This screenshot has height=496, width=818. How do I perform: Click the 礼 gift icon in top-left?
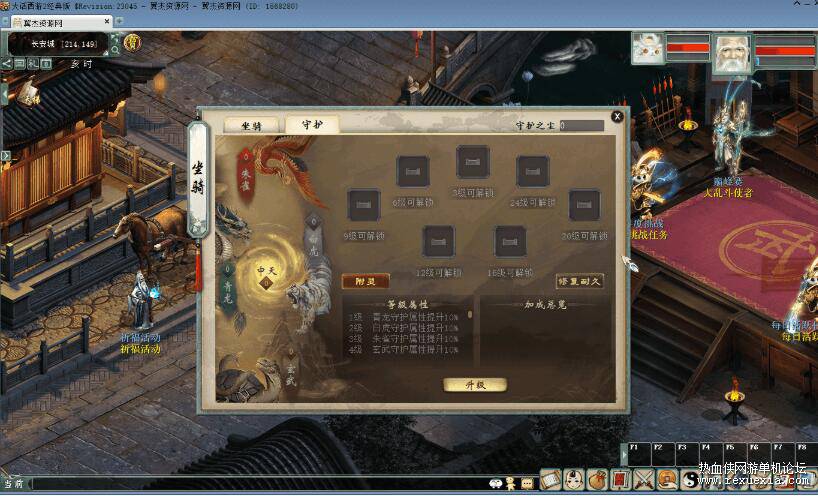[33, 64]
